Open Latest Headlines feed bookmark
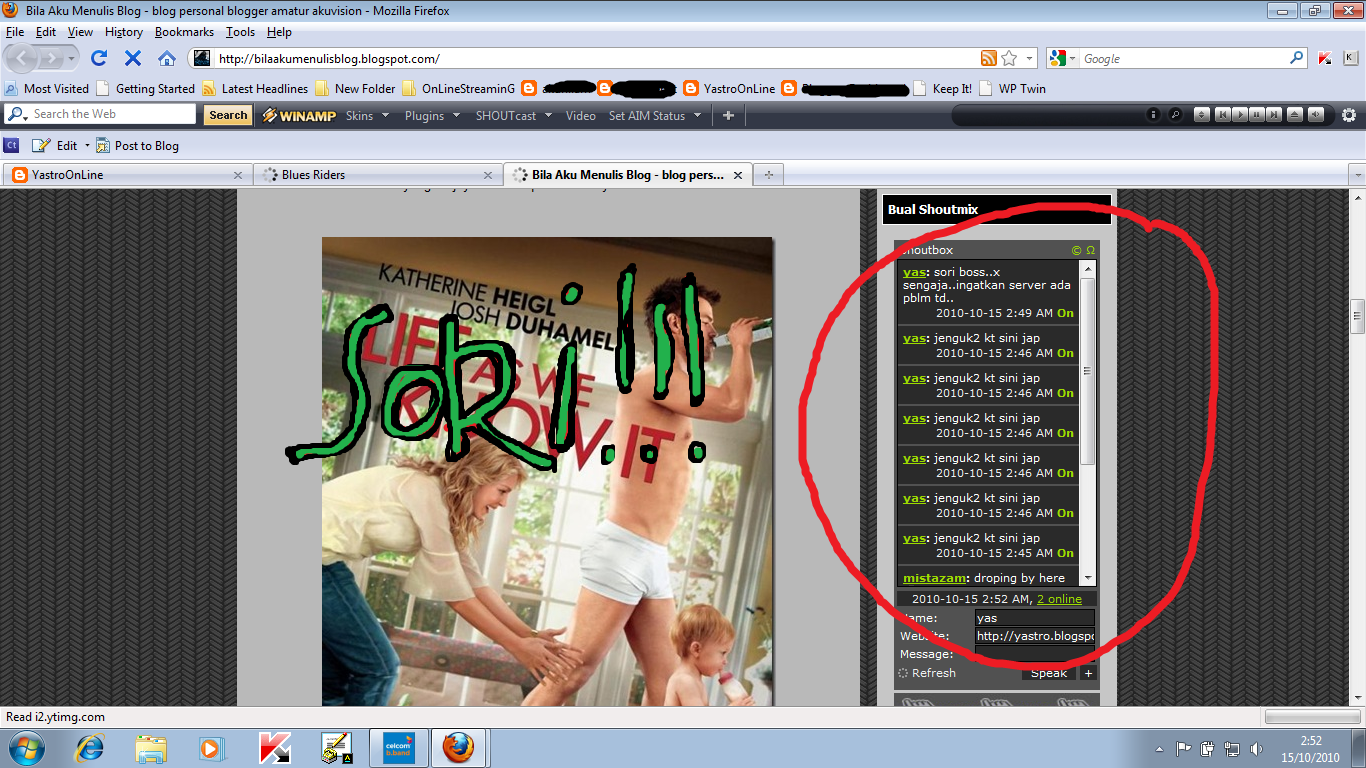The height and width of the screenshot is (768, 1366). (x=255, y=88)
